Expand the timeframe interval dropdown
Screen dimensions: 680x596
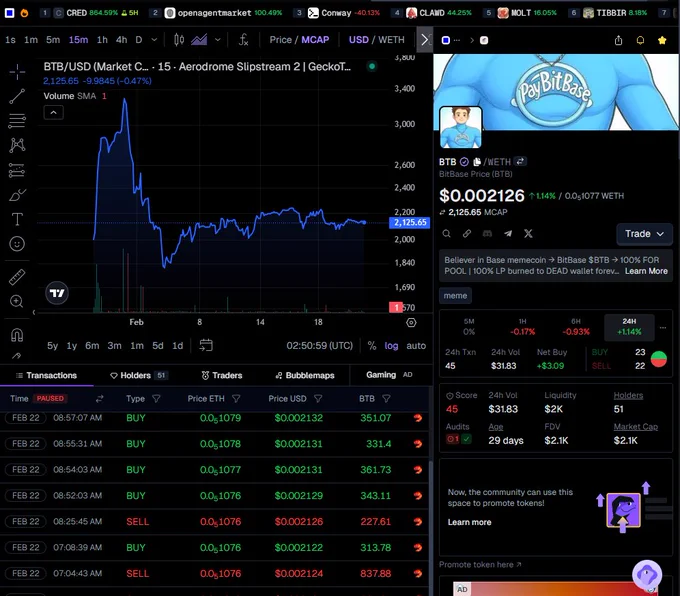point(154,40)
